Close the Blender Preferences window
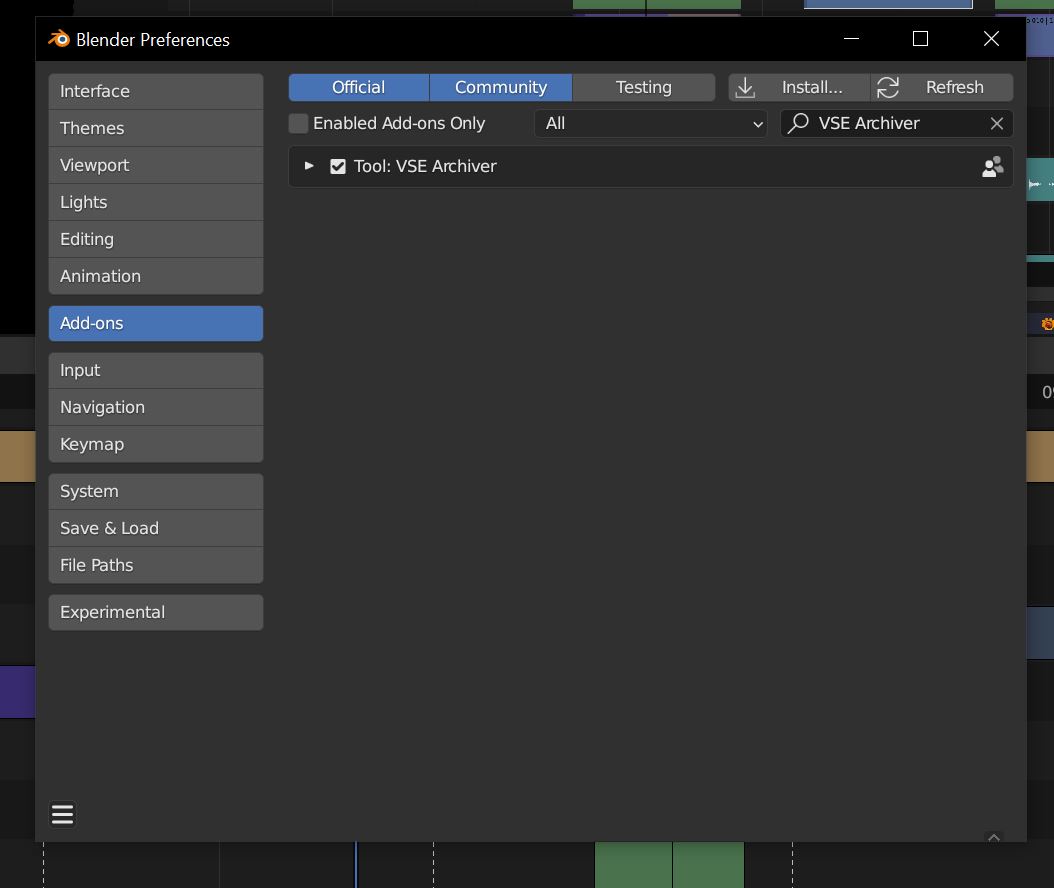The height and width of the screenshot is (888, 1054). coord(991,39)
